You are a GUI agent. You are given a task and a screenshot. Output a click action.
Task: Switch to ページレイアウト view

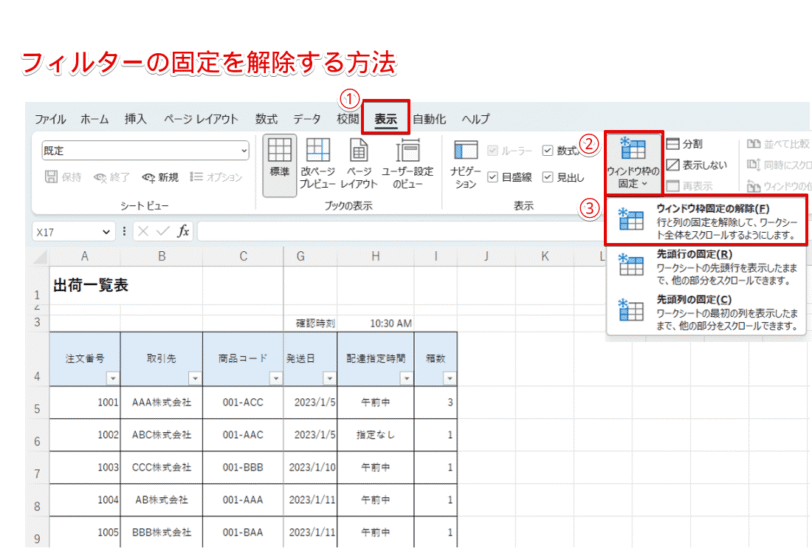tap(359, 165)
